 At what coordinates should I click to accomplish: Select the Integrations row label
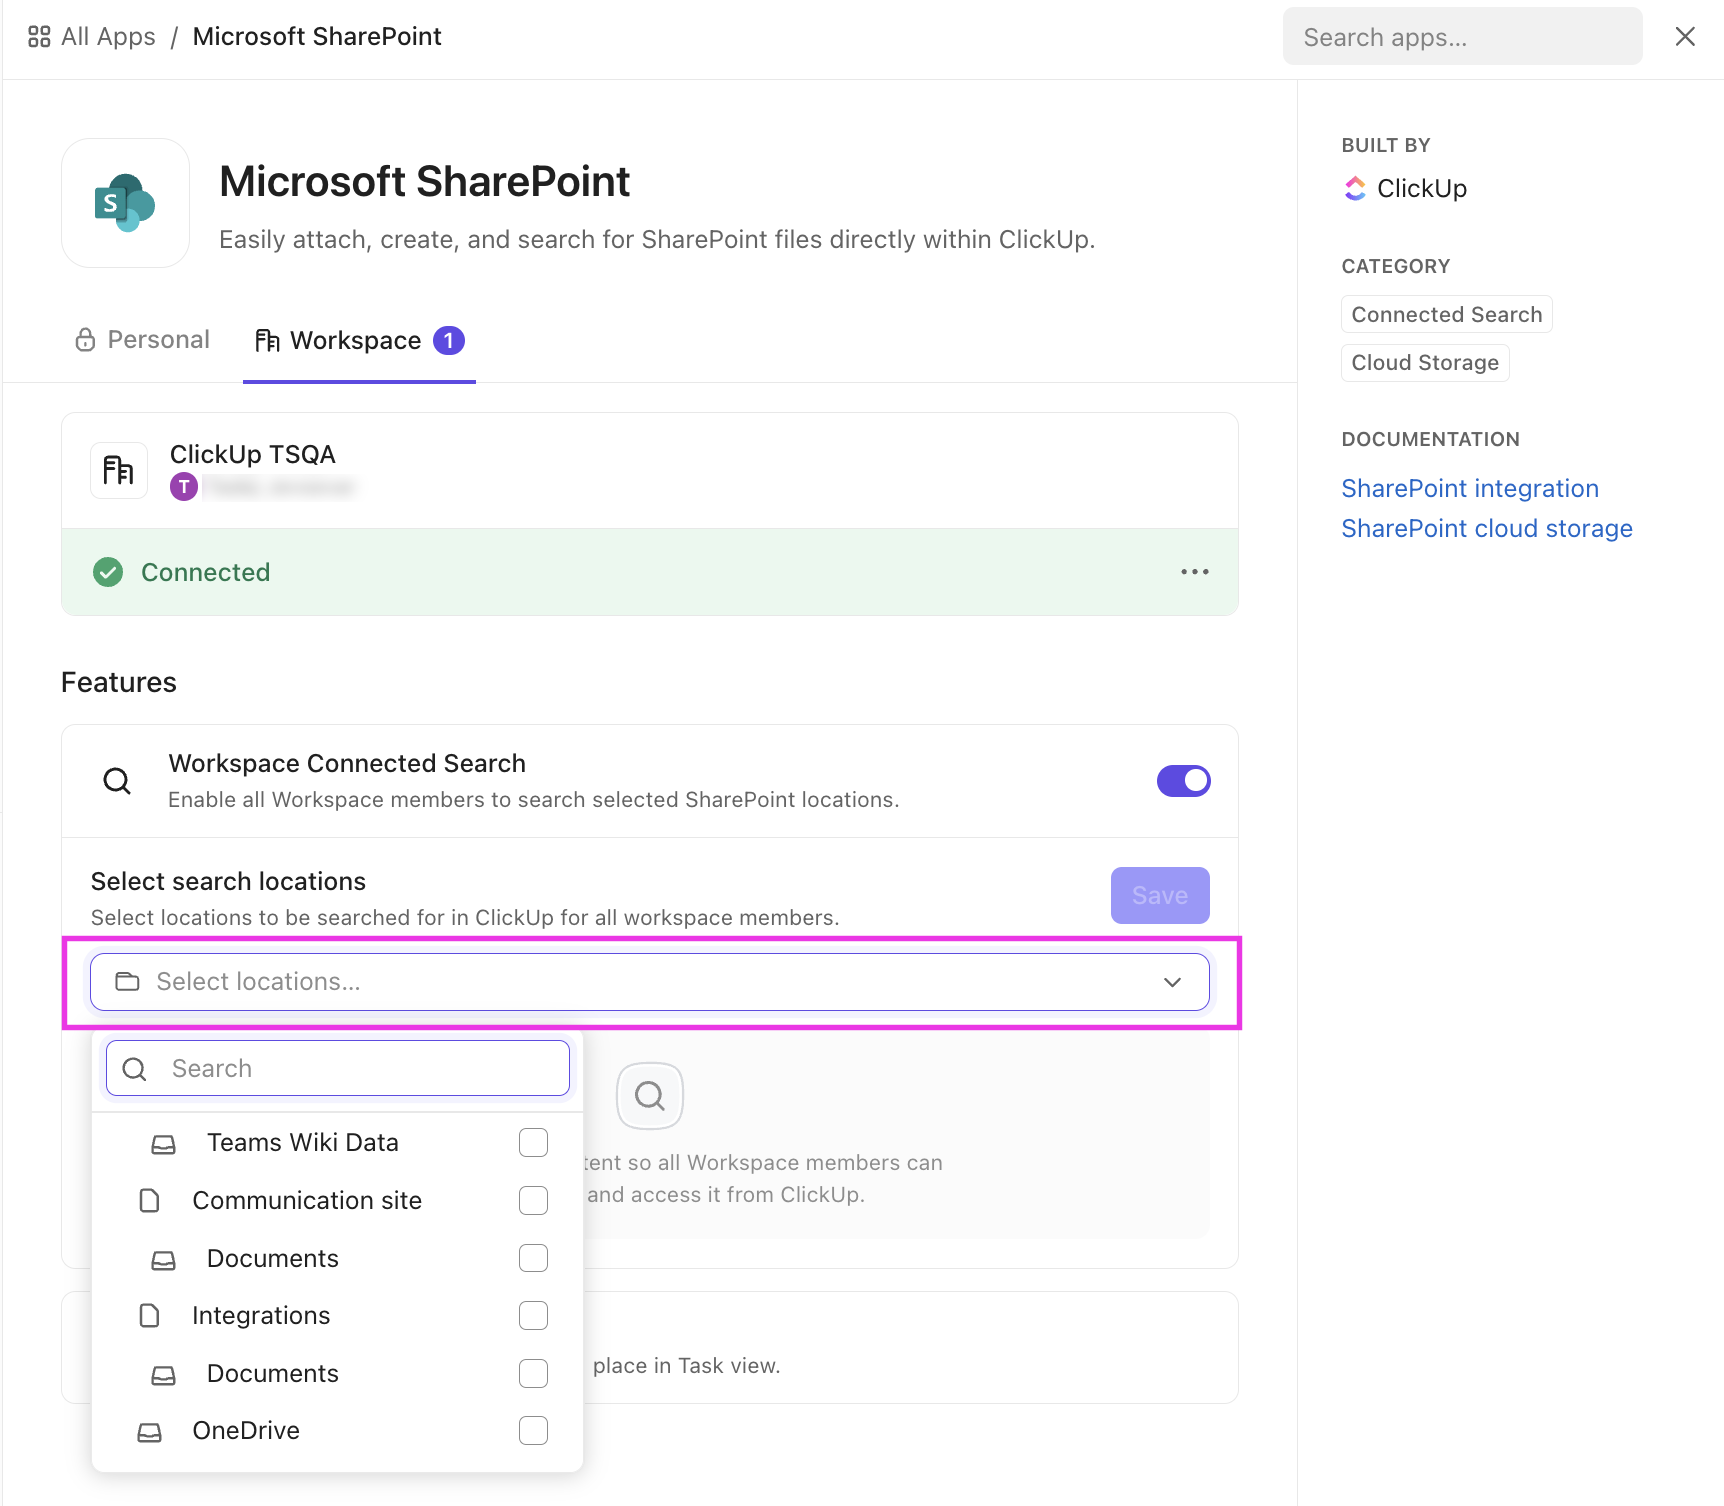(261, 1315)
